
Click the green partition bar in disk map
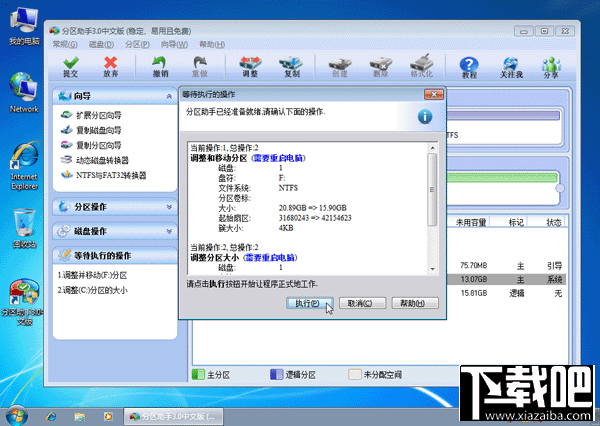point(502,178)
